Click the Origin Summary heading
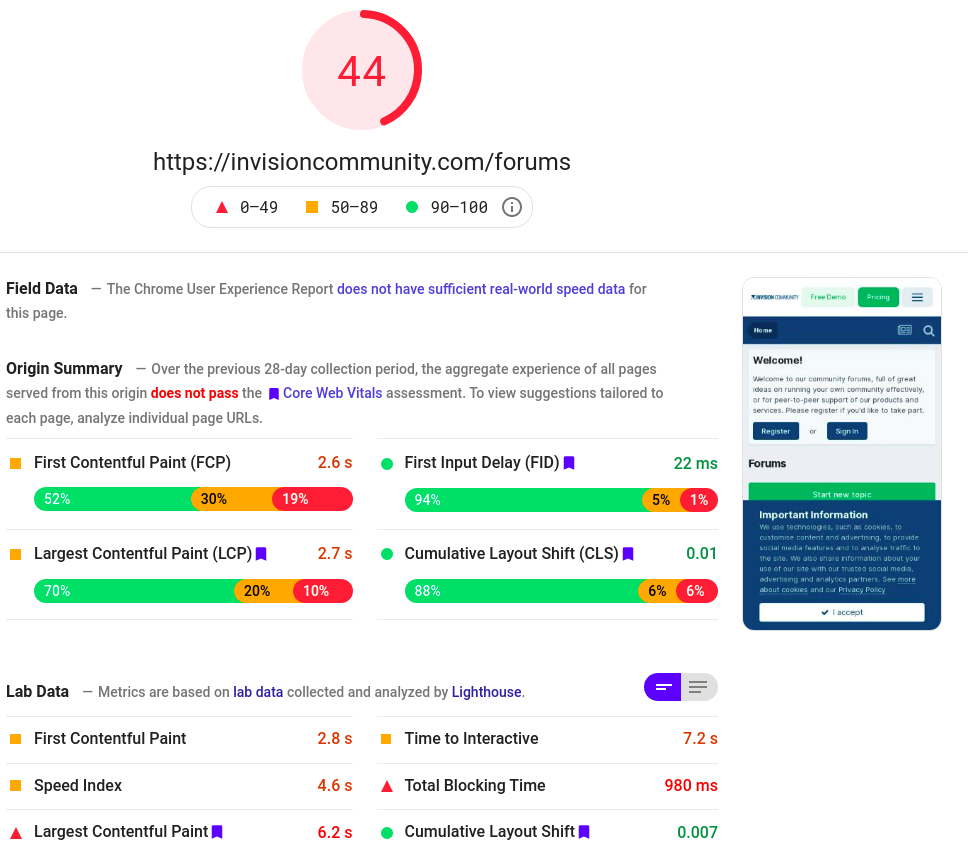 (64, 369)
